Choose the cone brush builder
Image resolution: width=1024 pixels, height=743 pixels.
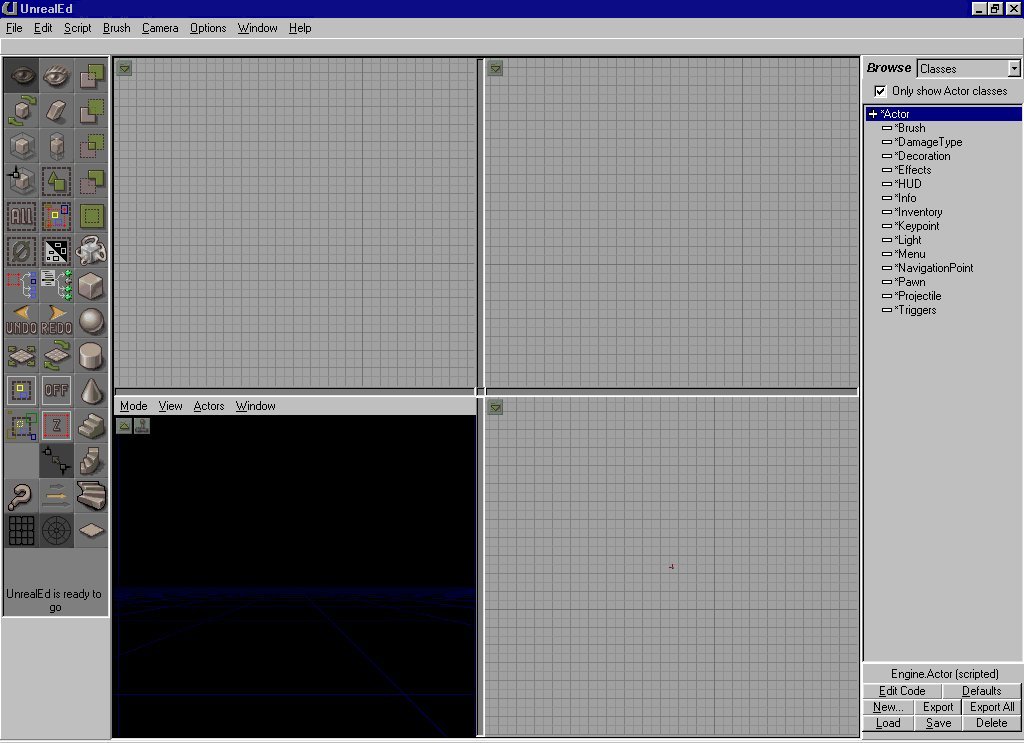coord(91,392)
